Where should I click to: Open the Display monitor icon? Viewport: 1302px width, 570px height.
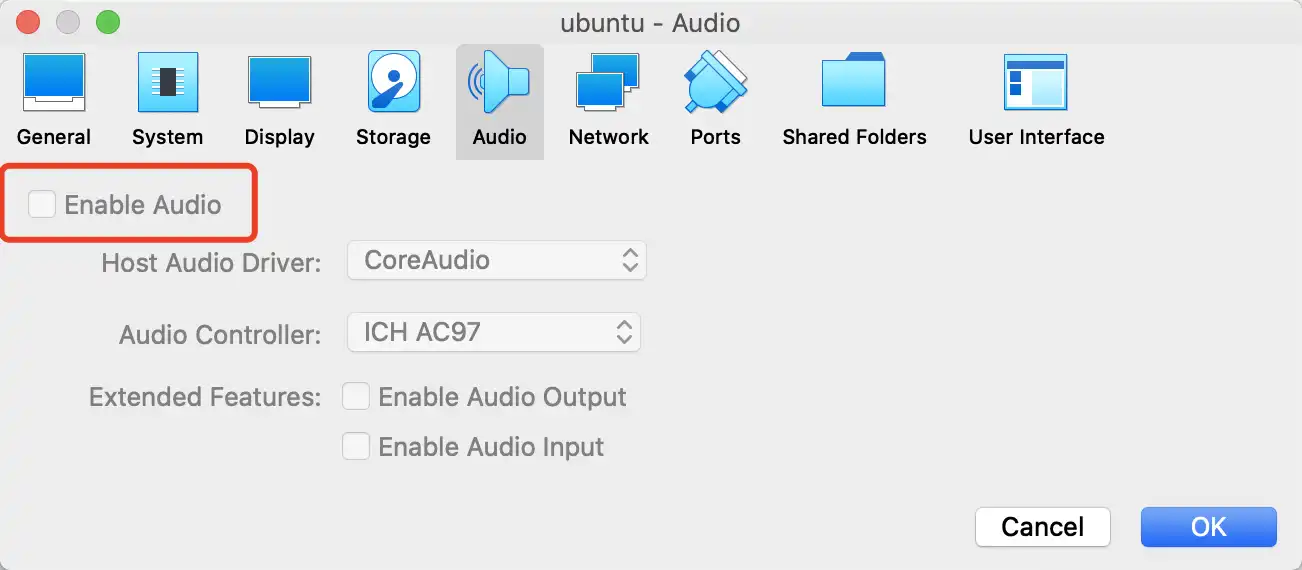point(280,82)
